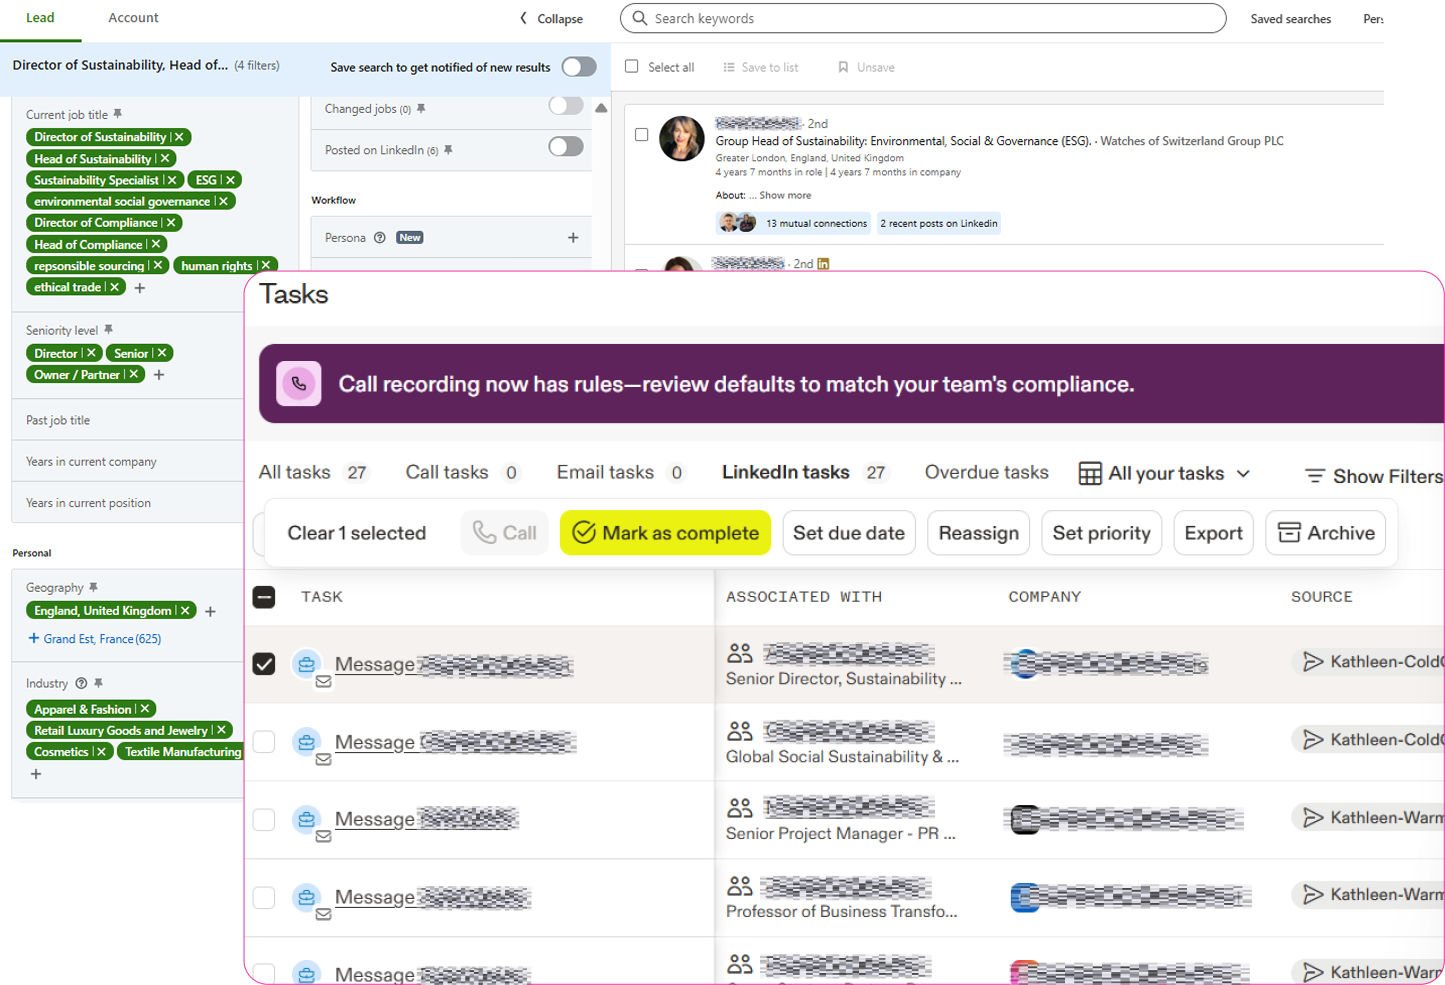Check the box for the Group Head of Sustainability lead
The height and width of the screenshot is (985, 1445).
(642, 134)
